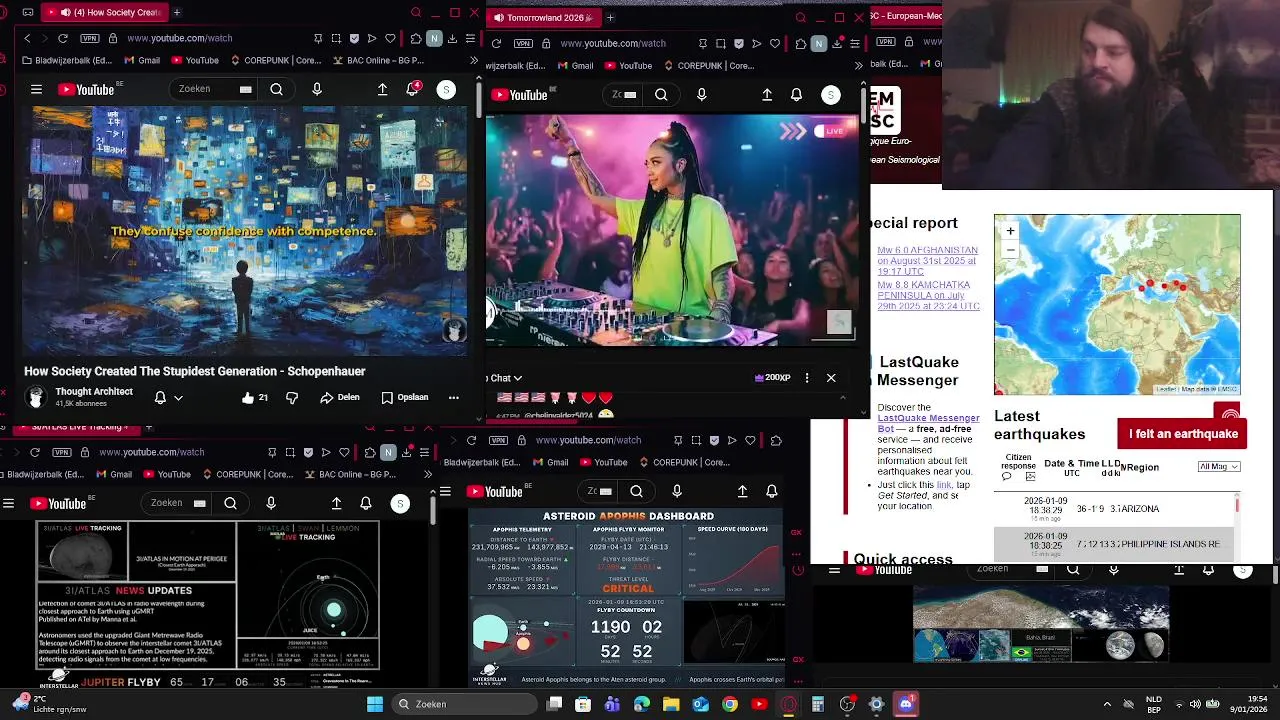Image resolution: width=1280 pixels, height=720 pixels.
Task: Toggle VPN in Tomorrowland browser window
Action: click(522, 43)
